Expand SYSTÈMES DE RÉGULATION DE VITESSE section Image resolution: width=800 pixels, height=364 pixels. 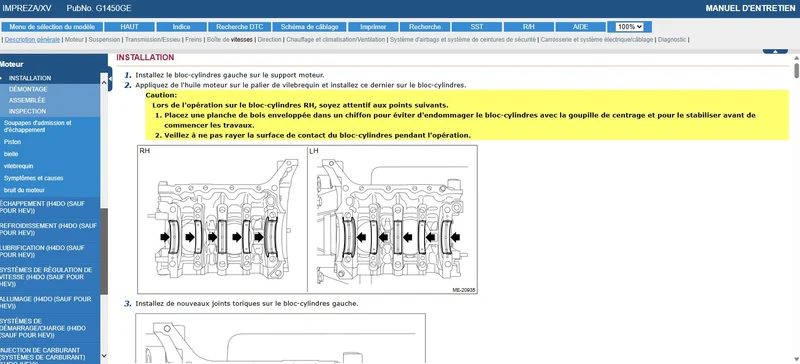pos(50,277)
